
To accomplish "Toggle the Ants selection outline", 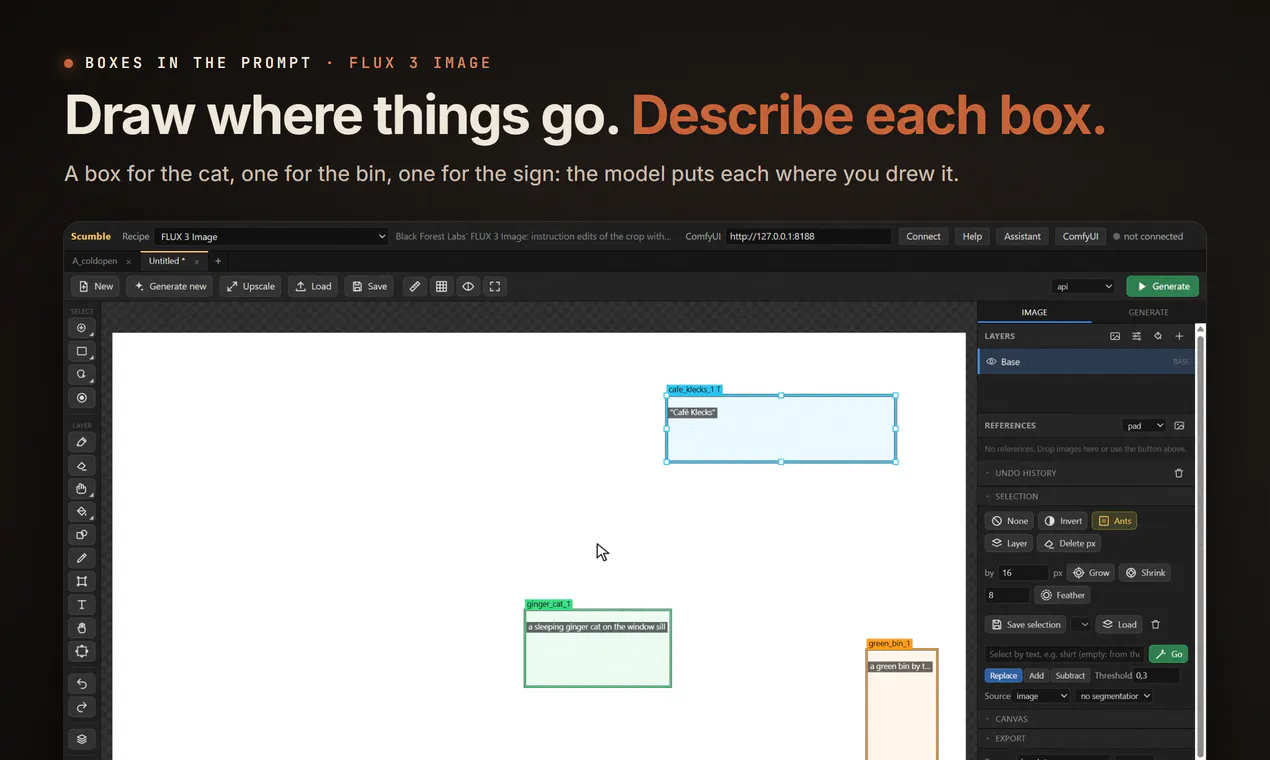I will (1114, 521).
